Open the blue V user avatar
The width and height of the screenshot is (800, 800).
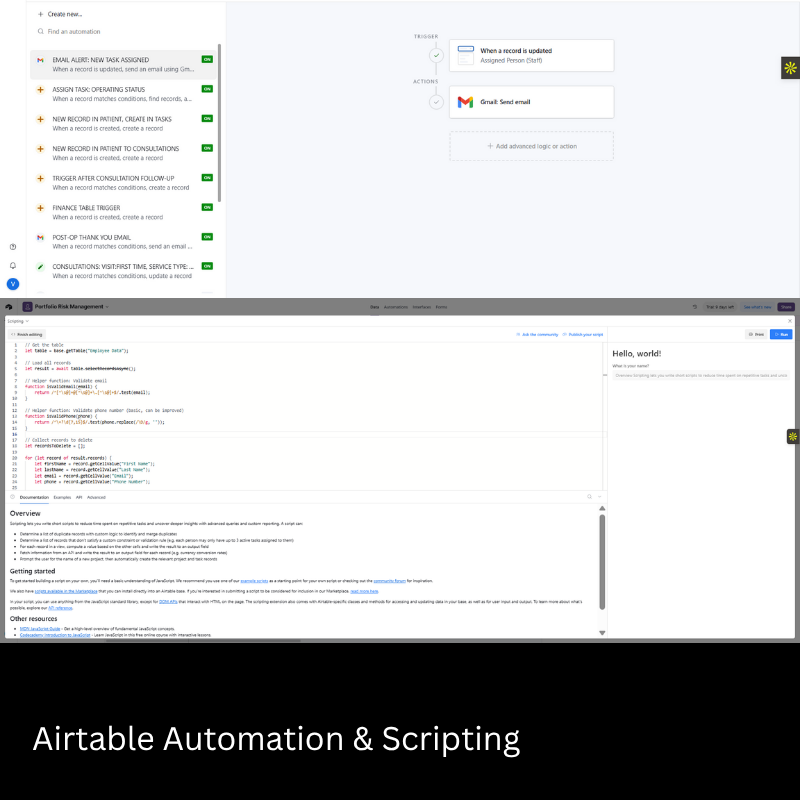pyautogui.click(x=13, y=284)
